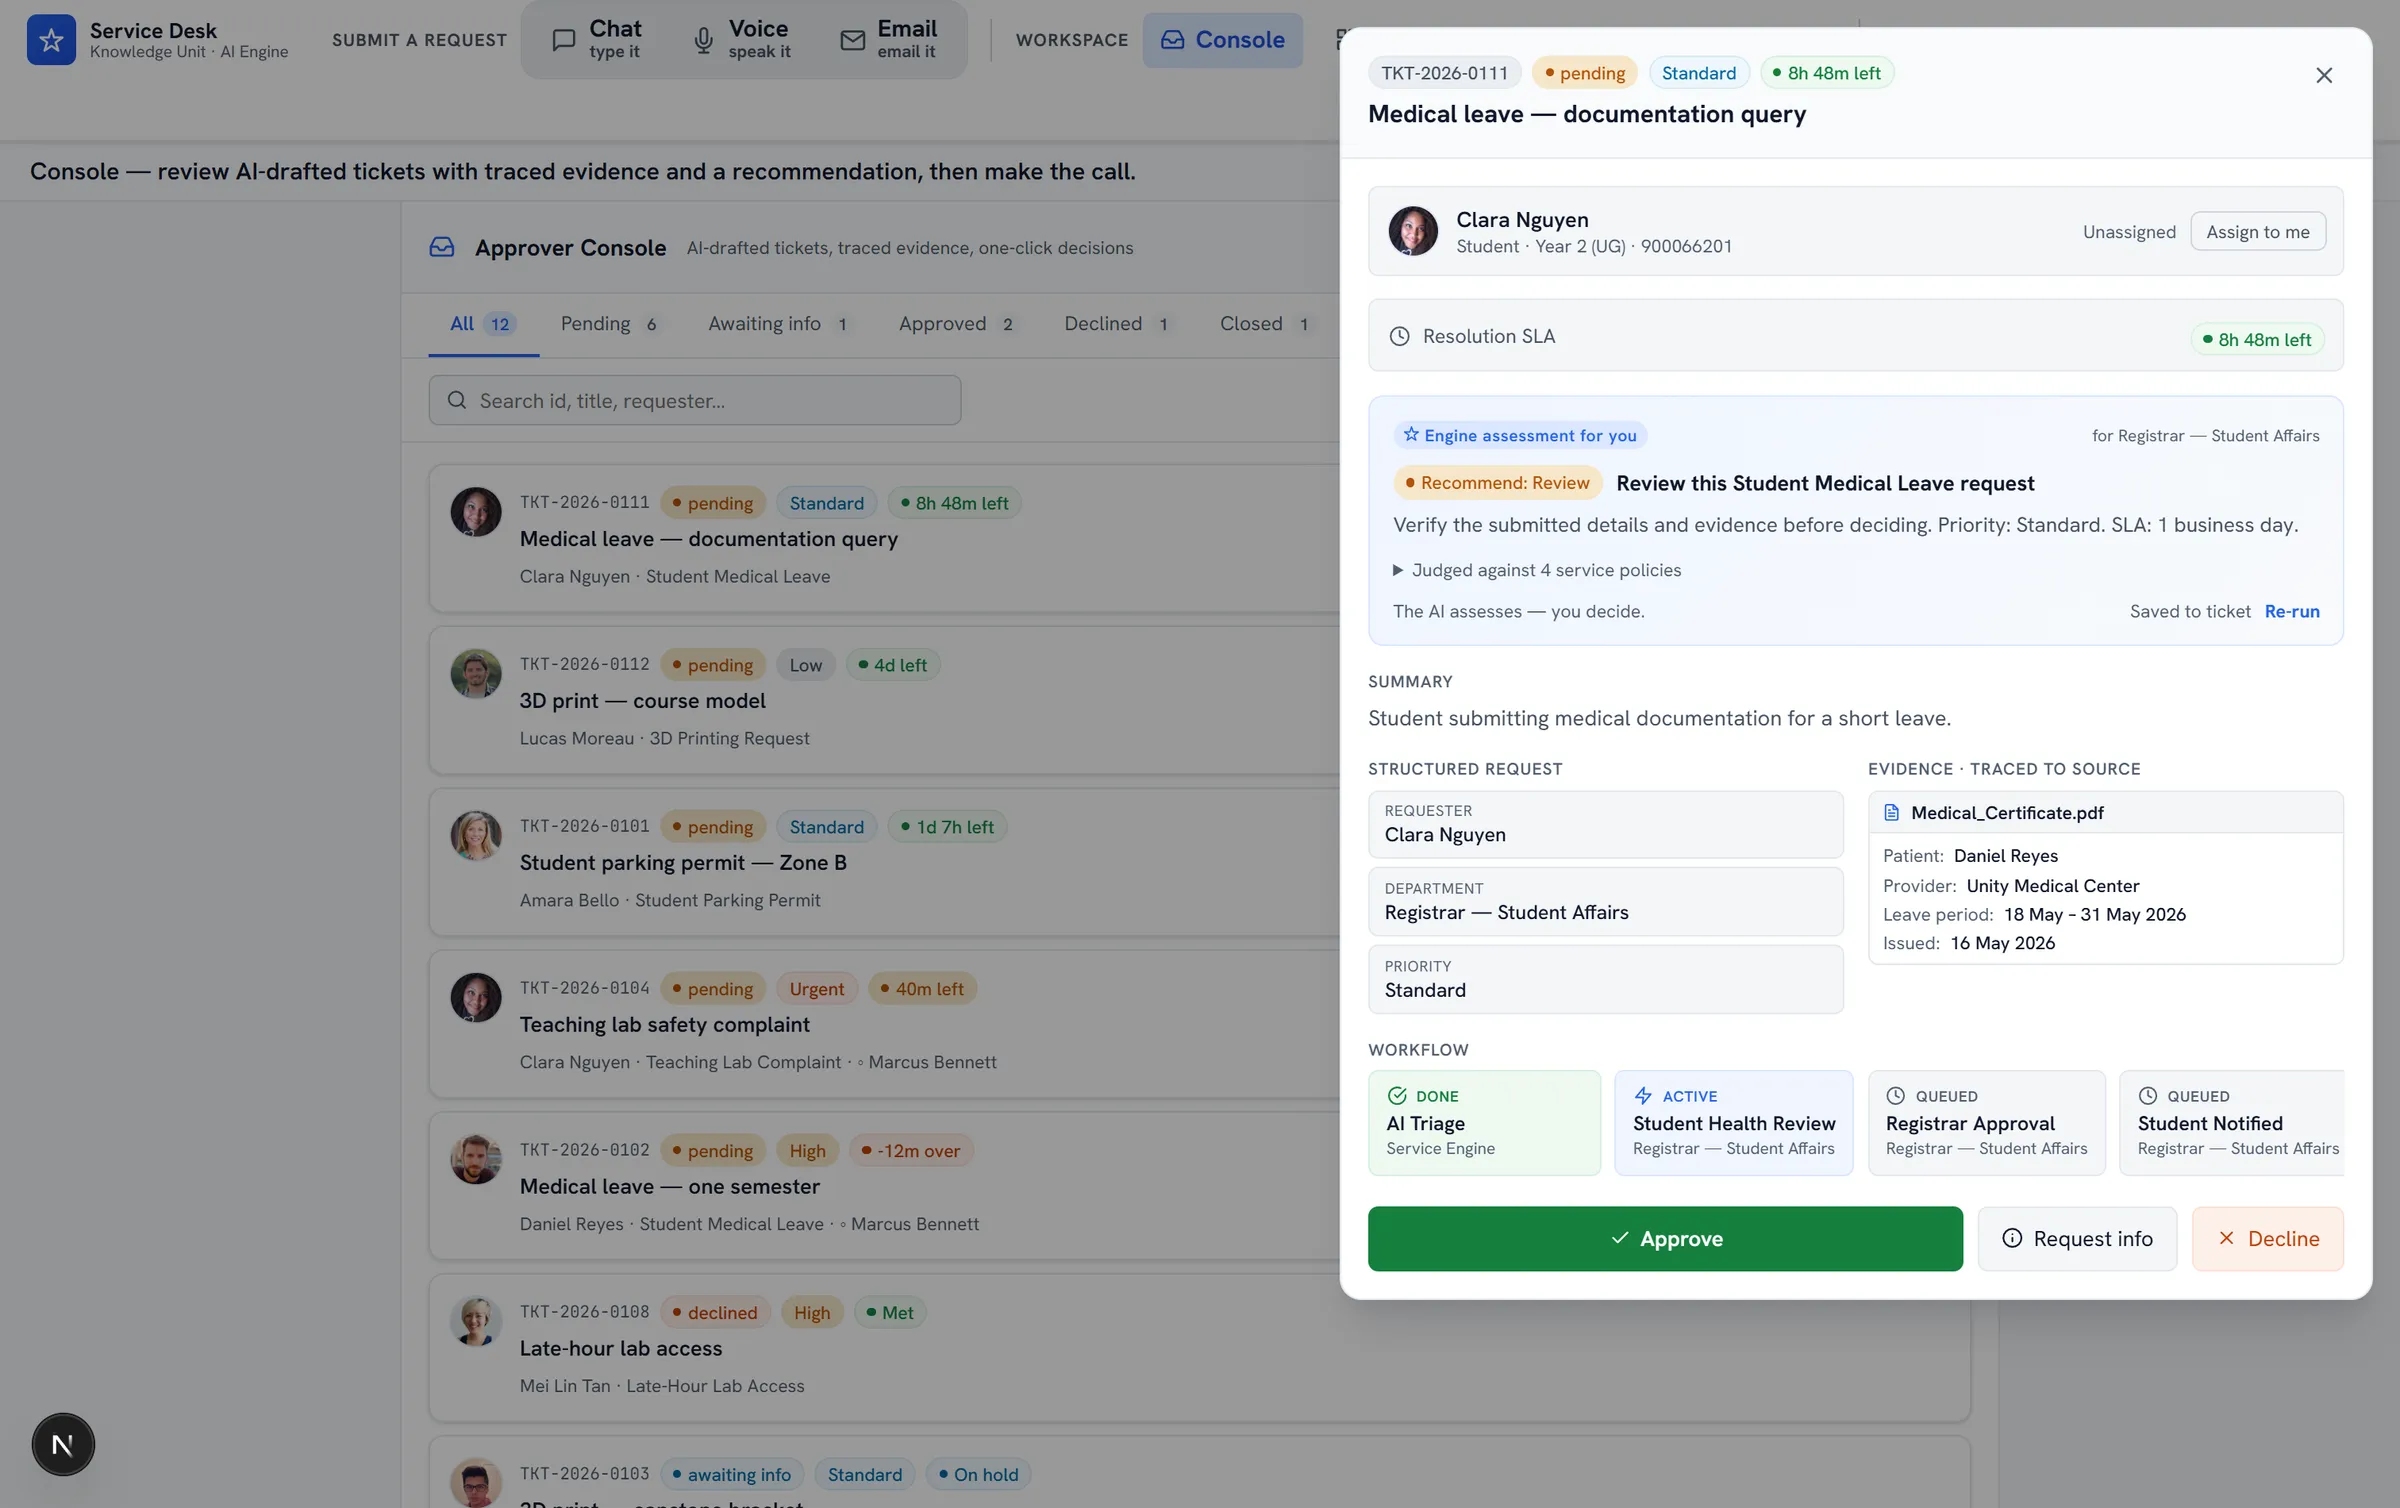
Task: Click the Email envelope icon
Action: click(x=852, y=40)
